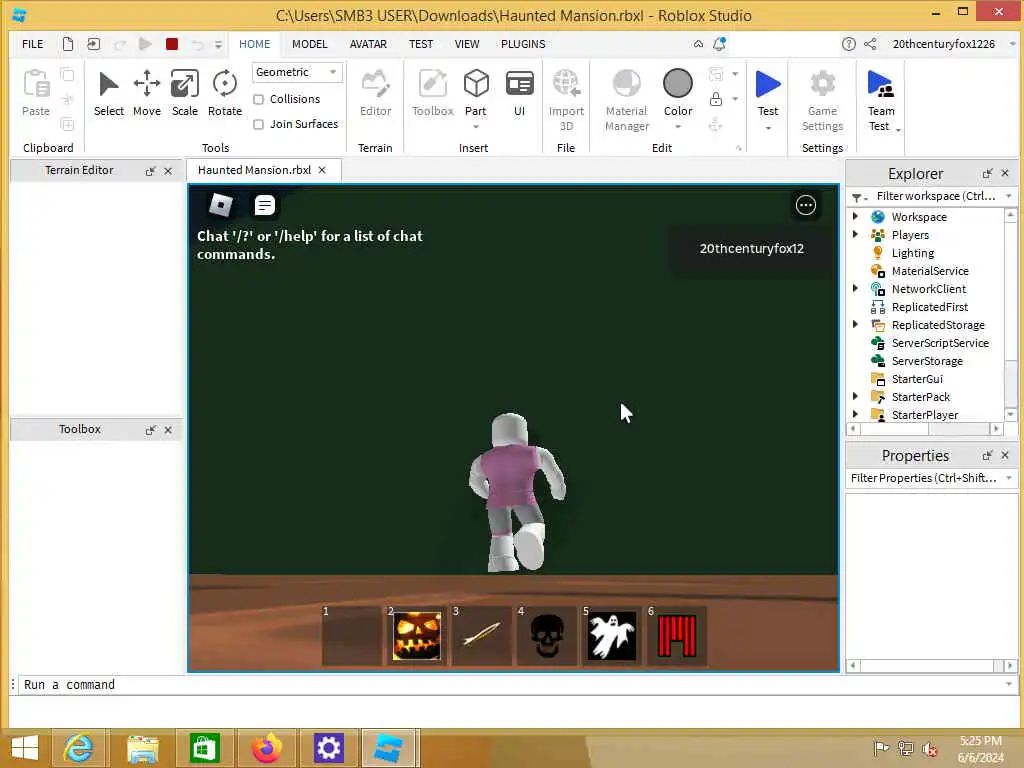Switch to the TEST ribbon tab
This screenshot has height=768, width=1024.
point(421,44)
